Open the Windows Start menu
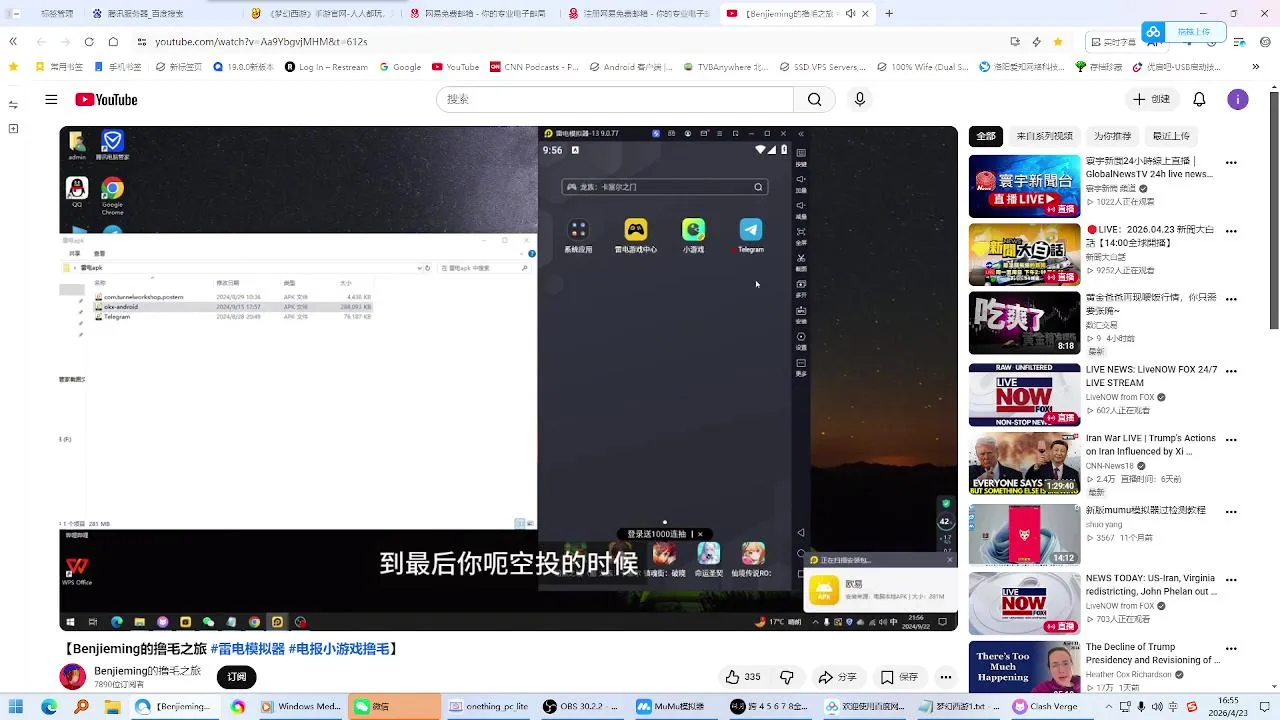Image resolution: width=1280 pixels, height=720 pixels. [x=16, y=706]
